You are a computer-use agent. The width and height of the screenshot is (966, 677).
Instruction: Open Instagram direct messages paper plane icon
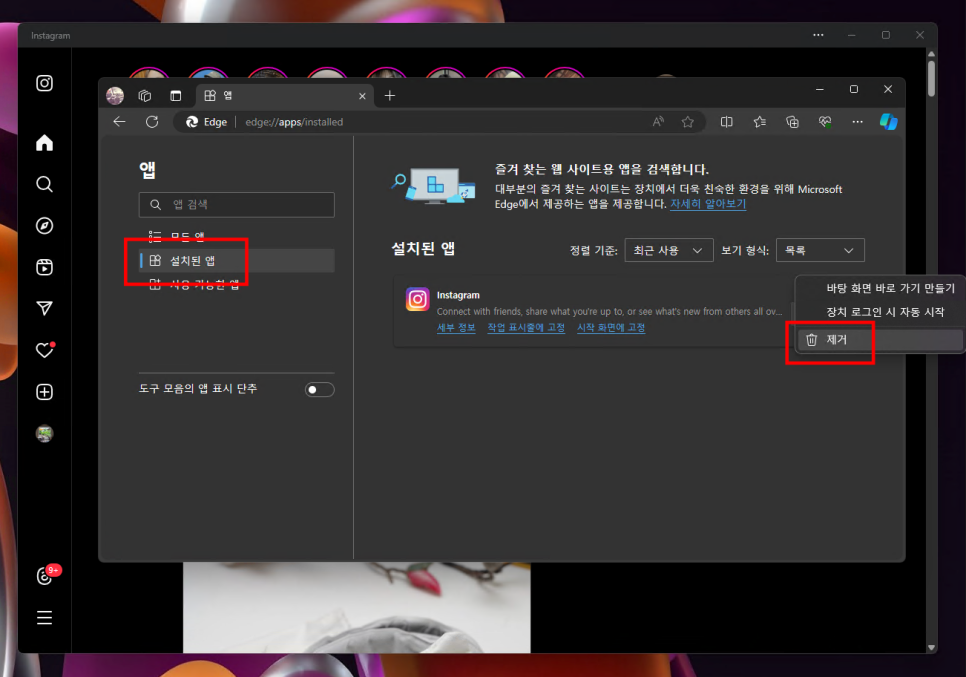tap(44, 308)
